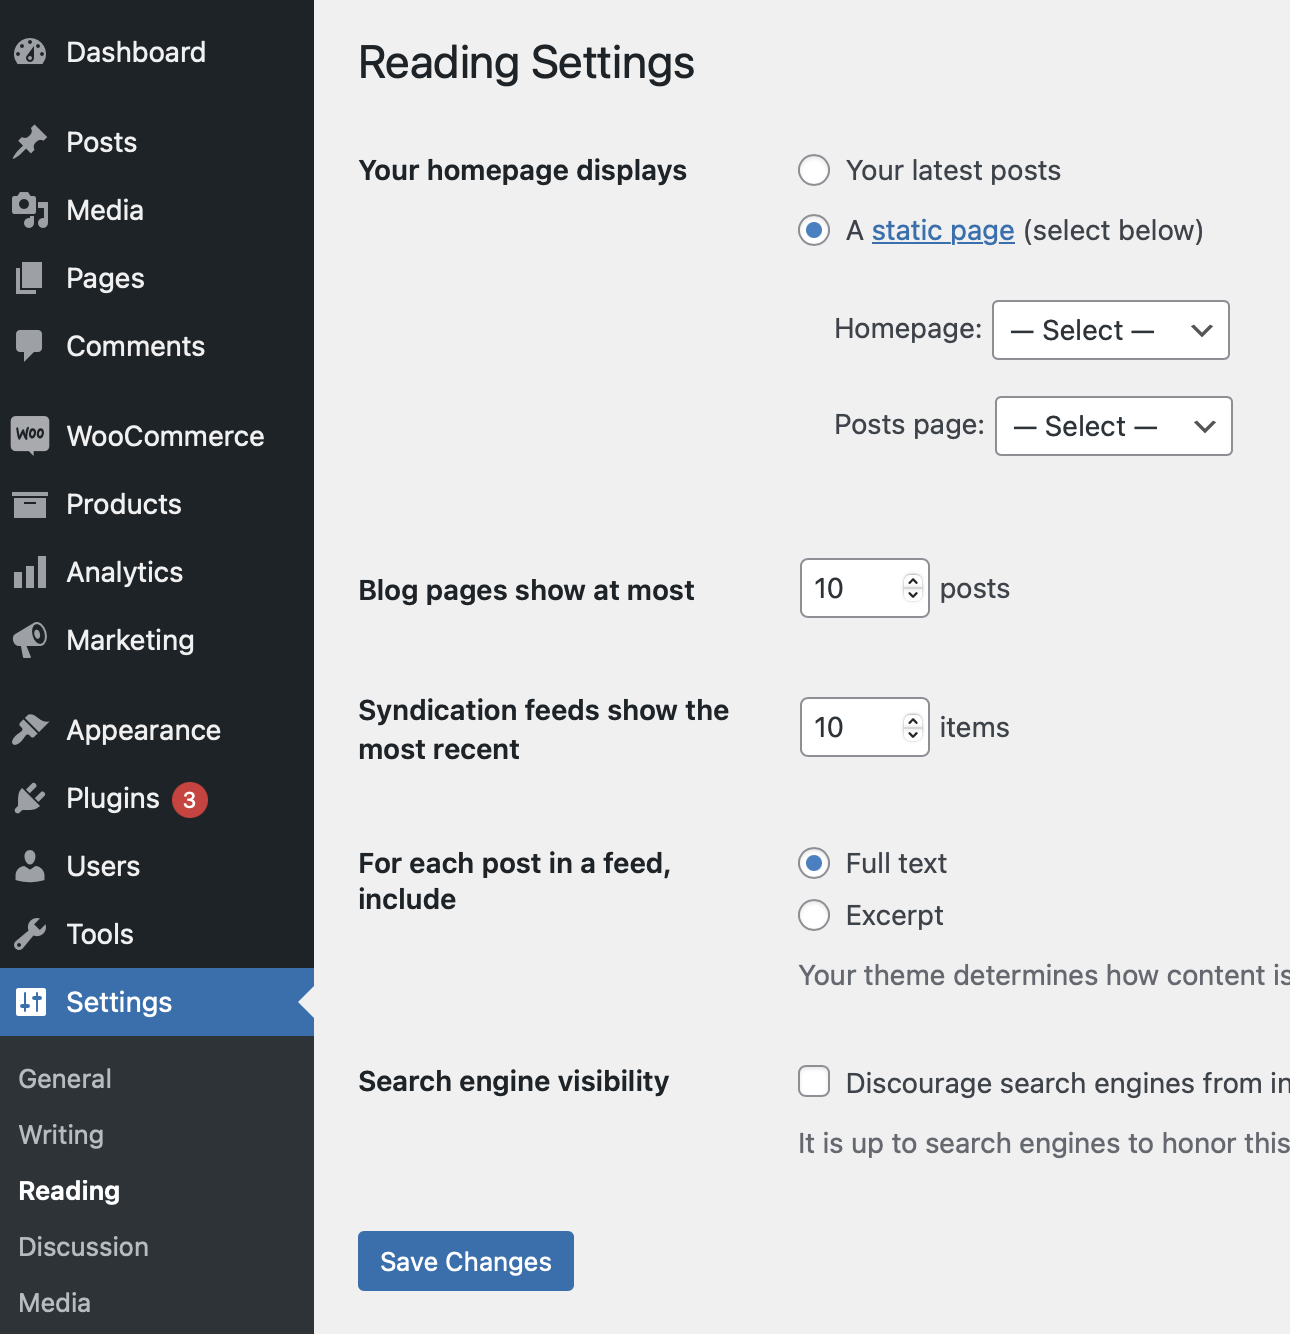Viewport: 1290px width, 1334px height.
Task: Click the Blog pages posts number field
Action: click(x=865, y=588)
